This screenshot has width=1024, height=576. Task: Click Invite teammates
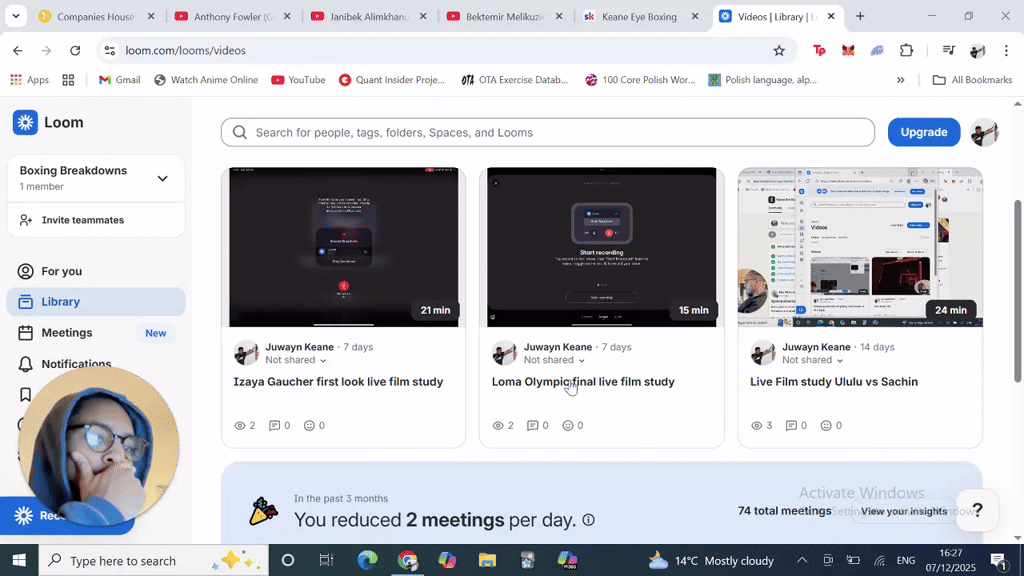point(82,220)
